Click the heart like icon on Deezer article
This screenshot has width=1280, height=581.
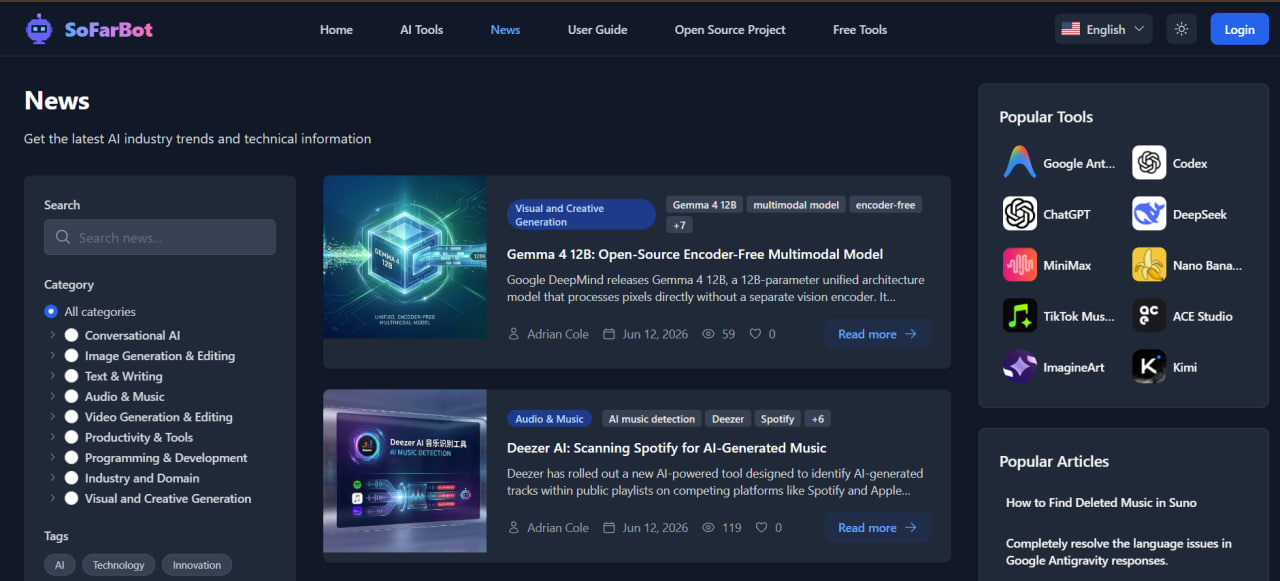point(762,527)
